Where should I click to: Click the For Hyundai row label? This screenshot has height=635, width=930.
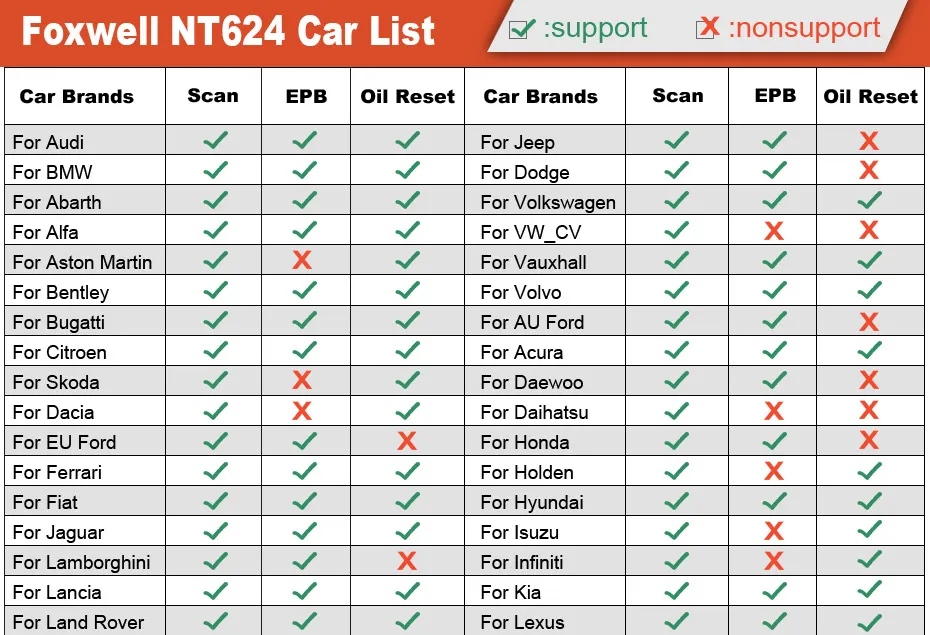[532, 503]
